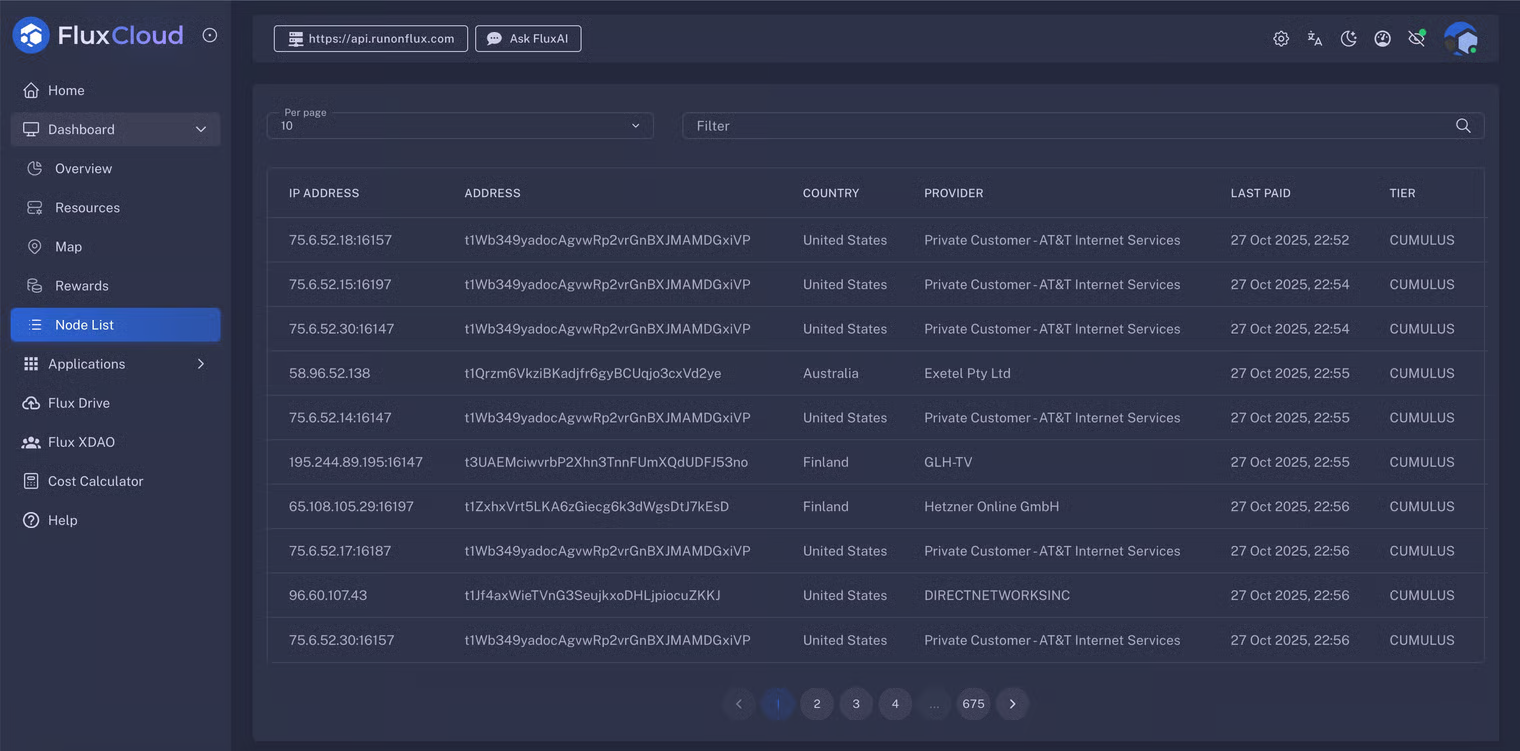Collapse the Dashboard section
This screenshot has height=751, width=1520.
pos(115,129)
